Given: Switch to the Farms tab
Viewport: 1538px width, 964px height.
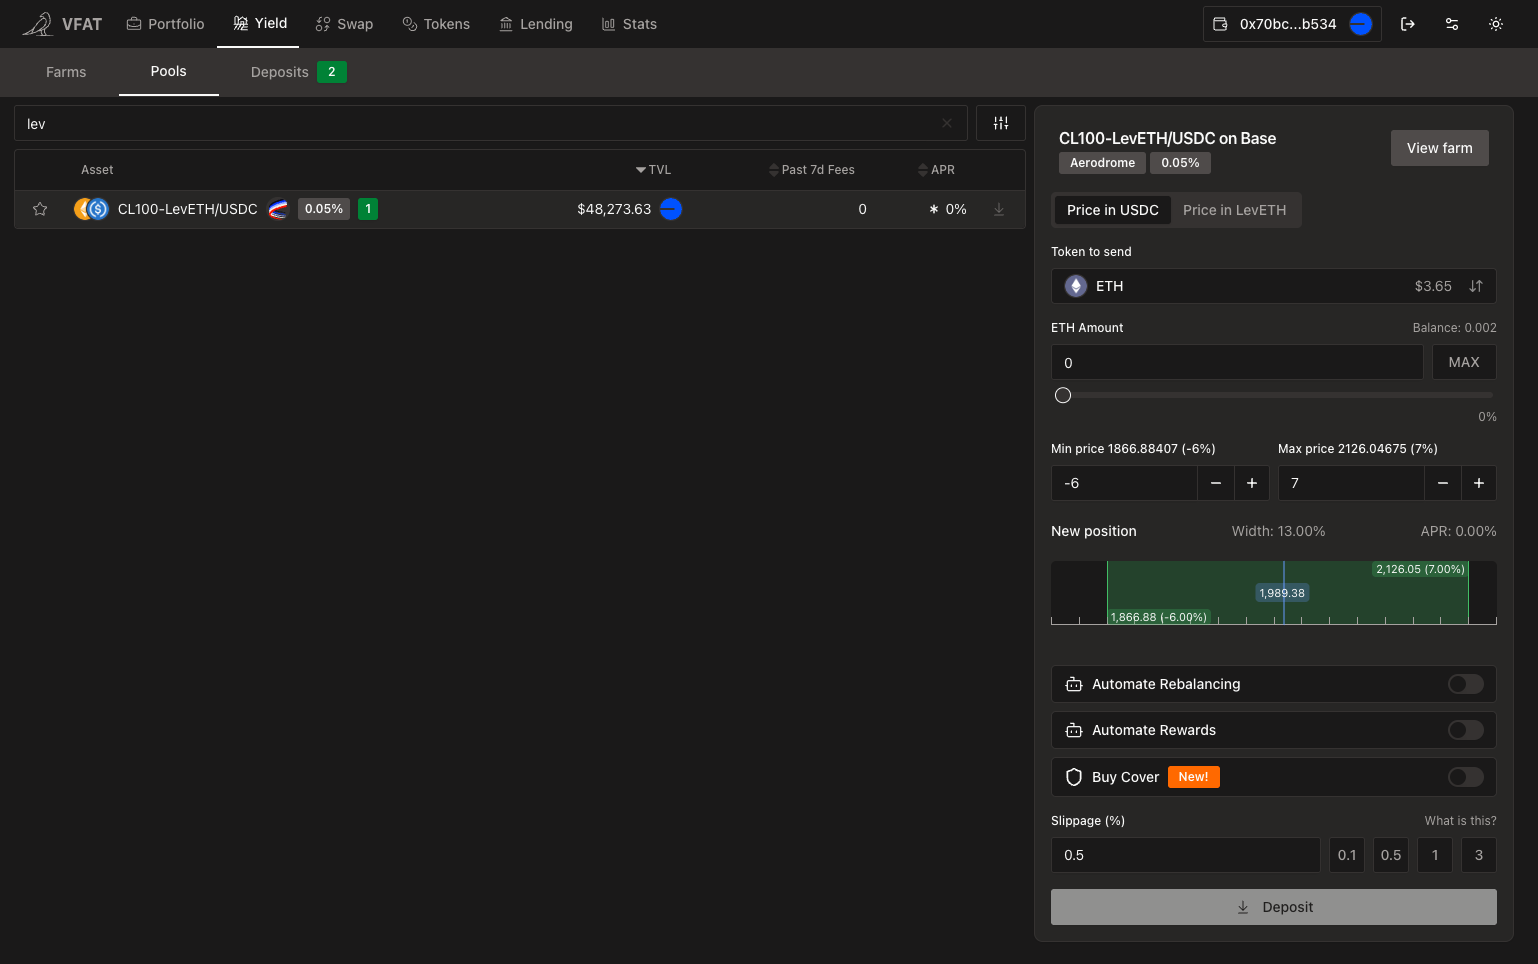Looking at the screenshot, I should pos(66,72).
